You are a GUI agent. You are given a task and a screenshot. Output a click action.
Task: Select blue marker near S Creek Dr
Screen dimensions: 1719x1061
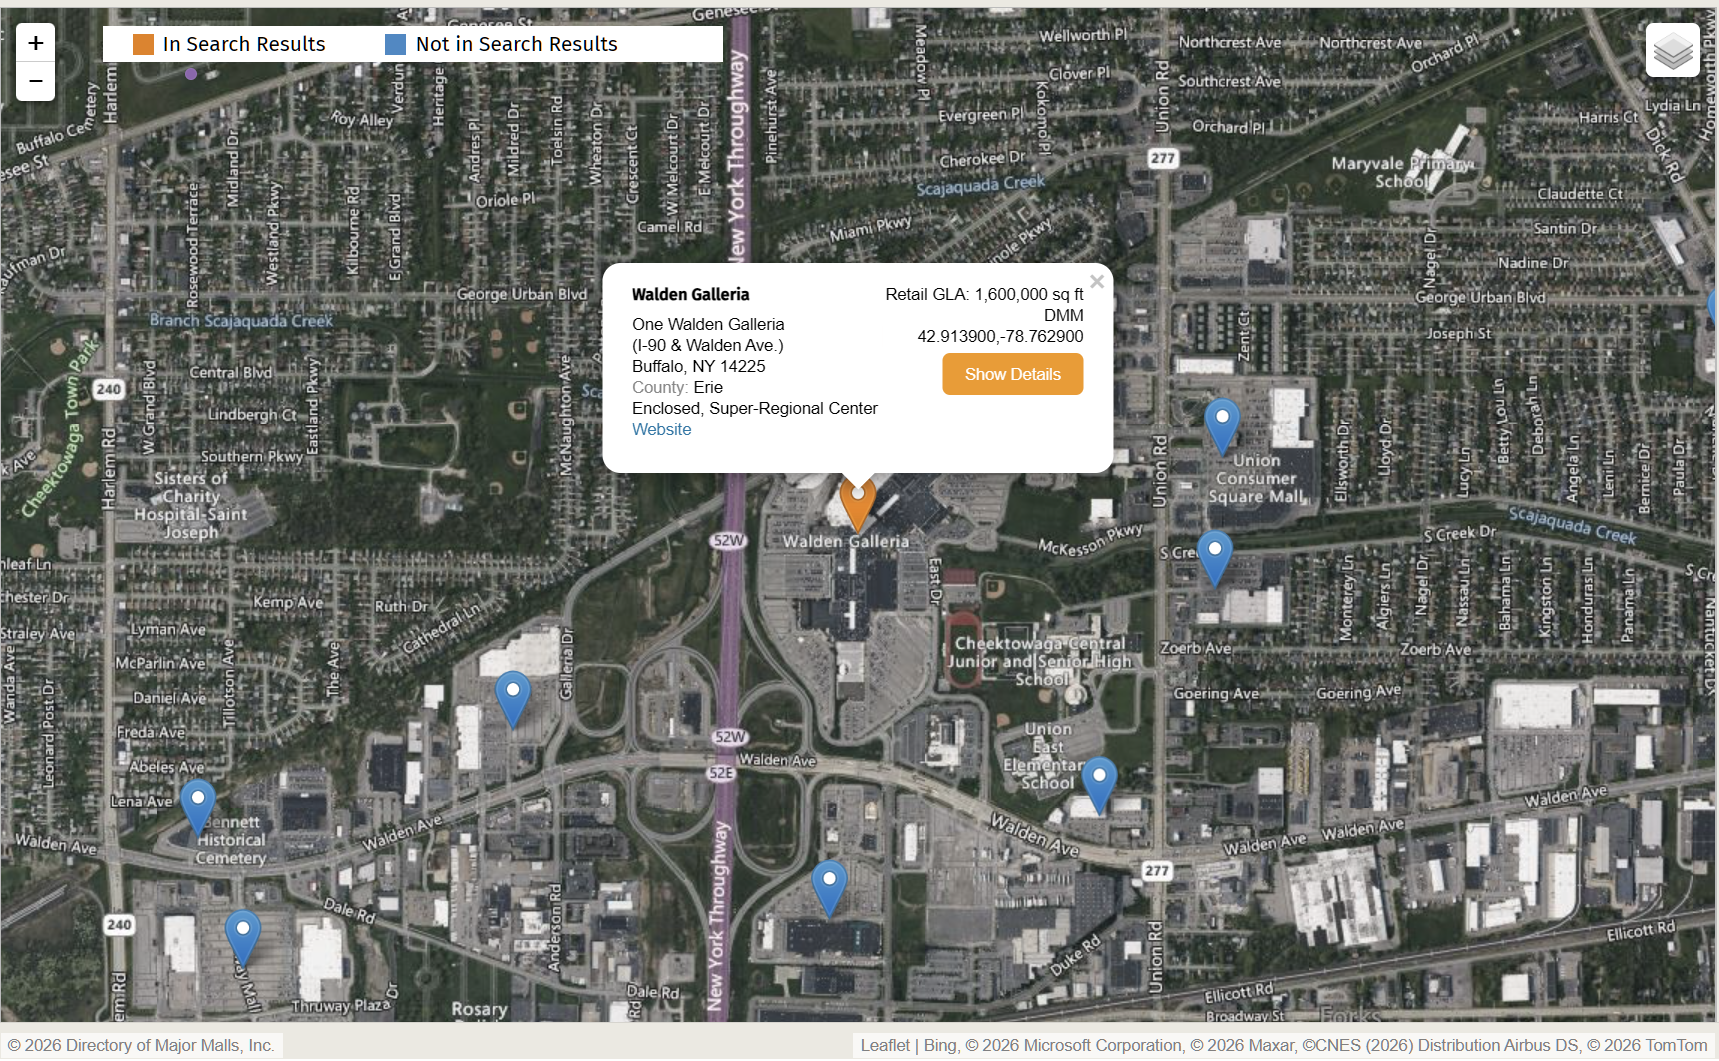1214,557
